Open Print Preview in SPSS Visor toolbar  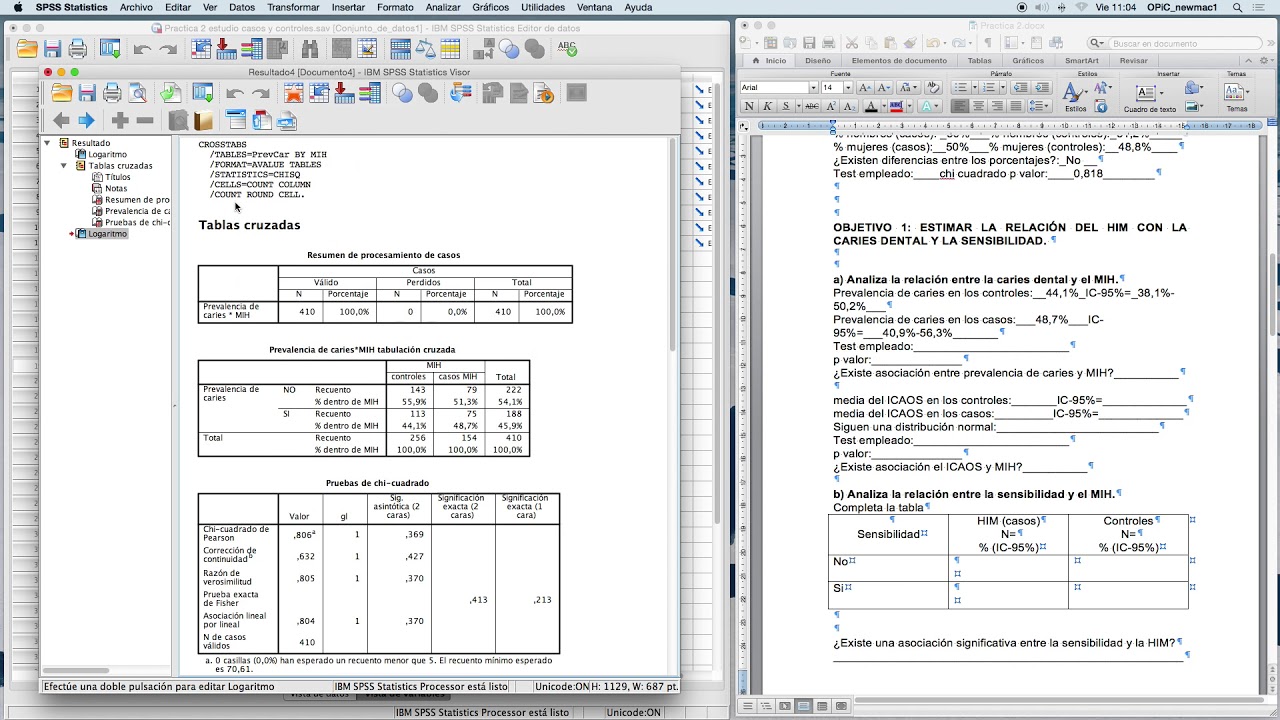pyautogui.click(x=137, y=93)
